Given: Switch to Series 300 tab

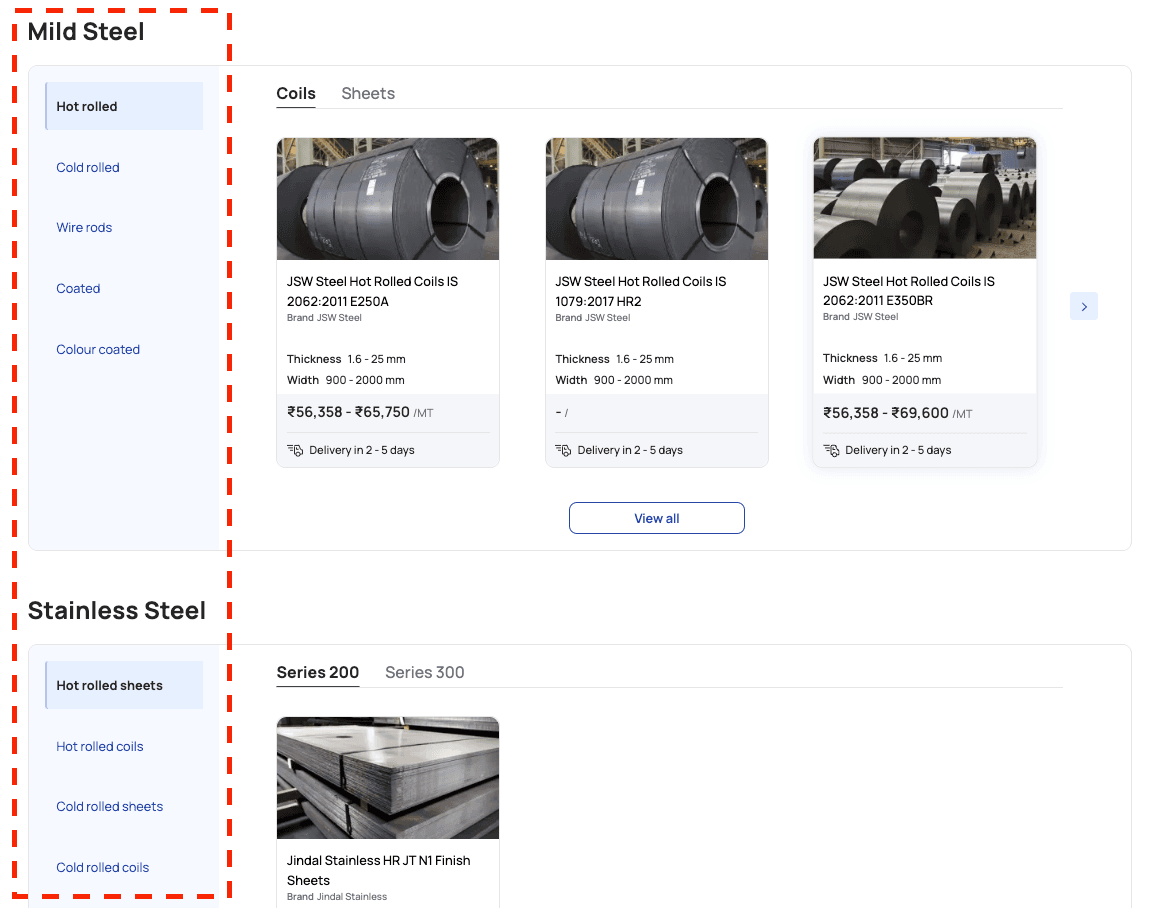Looking at the screenshot, I should [424, 673].
